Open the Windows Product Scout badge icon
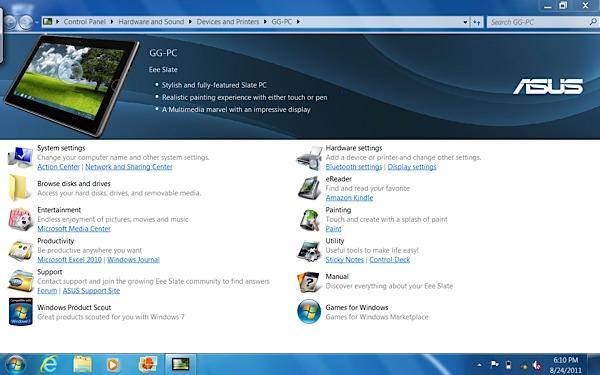Screen dimensions: 600x375 [20, 311]
